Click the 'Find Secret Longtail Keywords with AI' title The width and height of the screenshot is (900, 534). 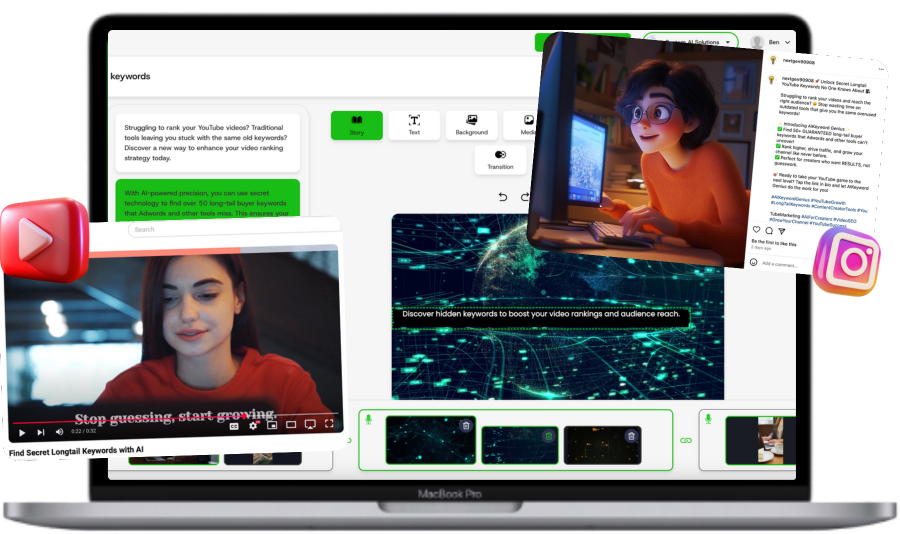pyautogui.click(x=76, y=451)
